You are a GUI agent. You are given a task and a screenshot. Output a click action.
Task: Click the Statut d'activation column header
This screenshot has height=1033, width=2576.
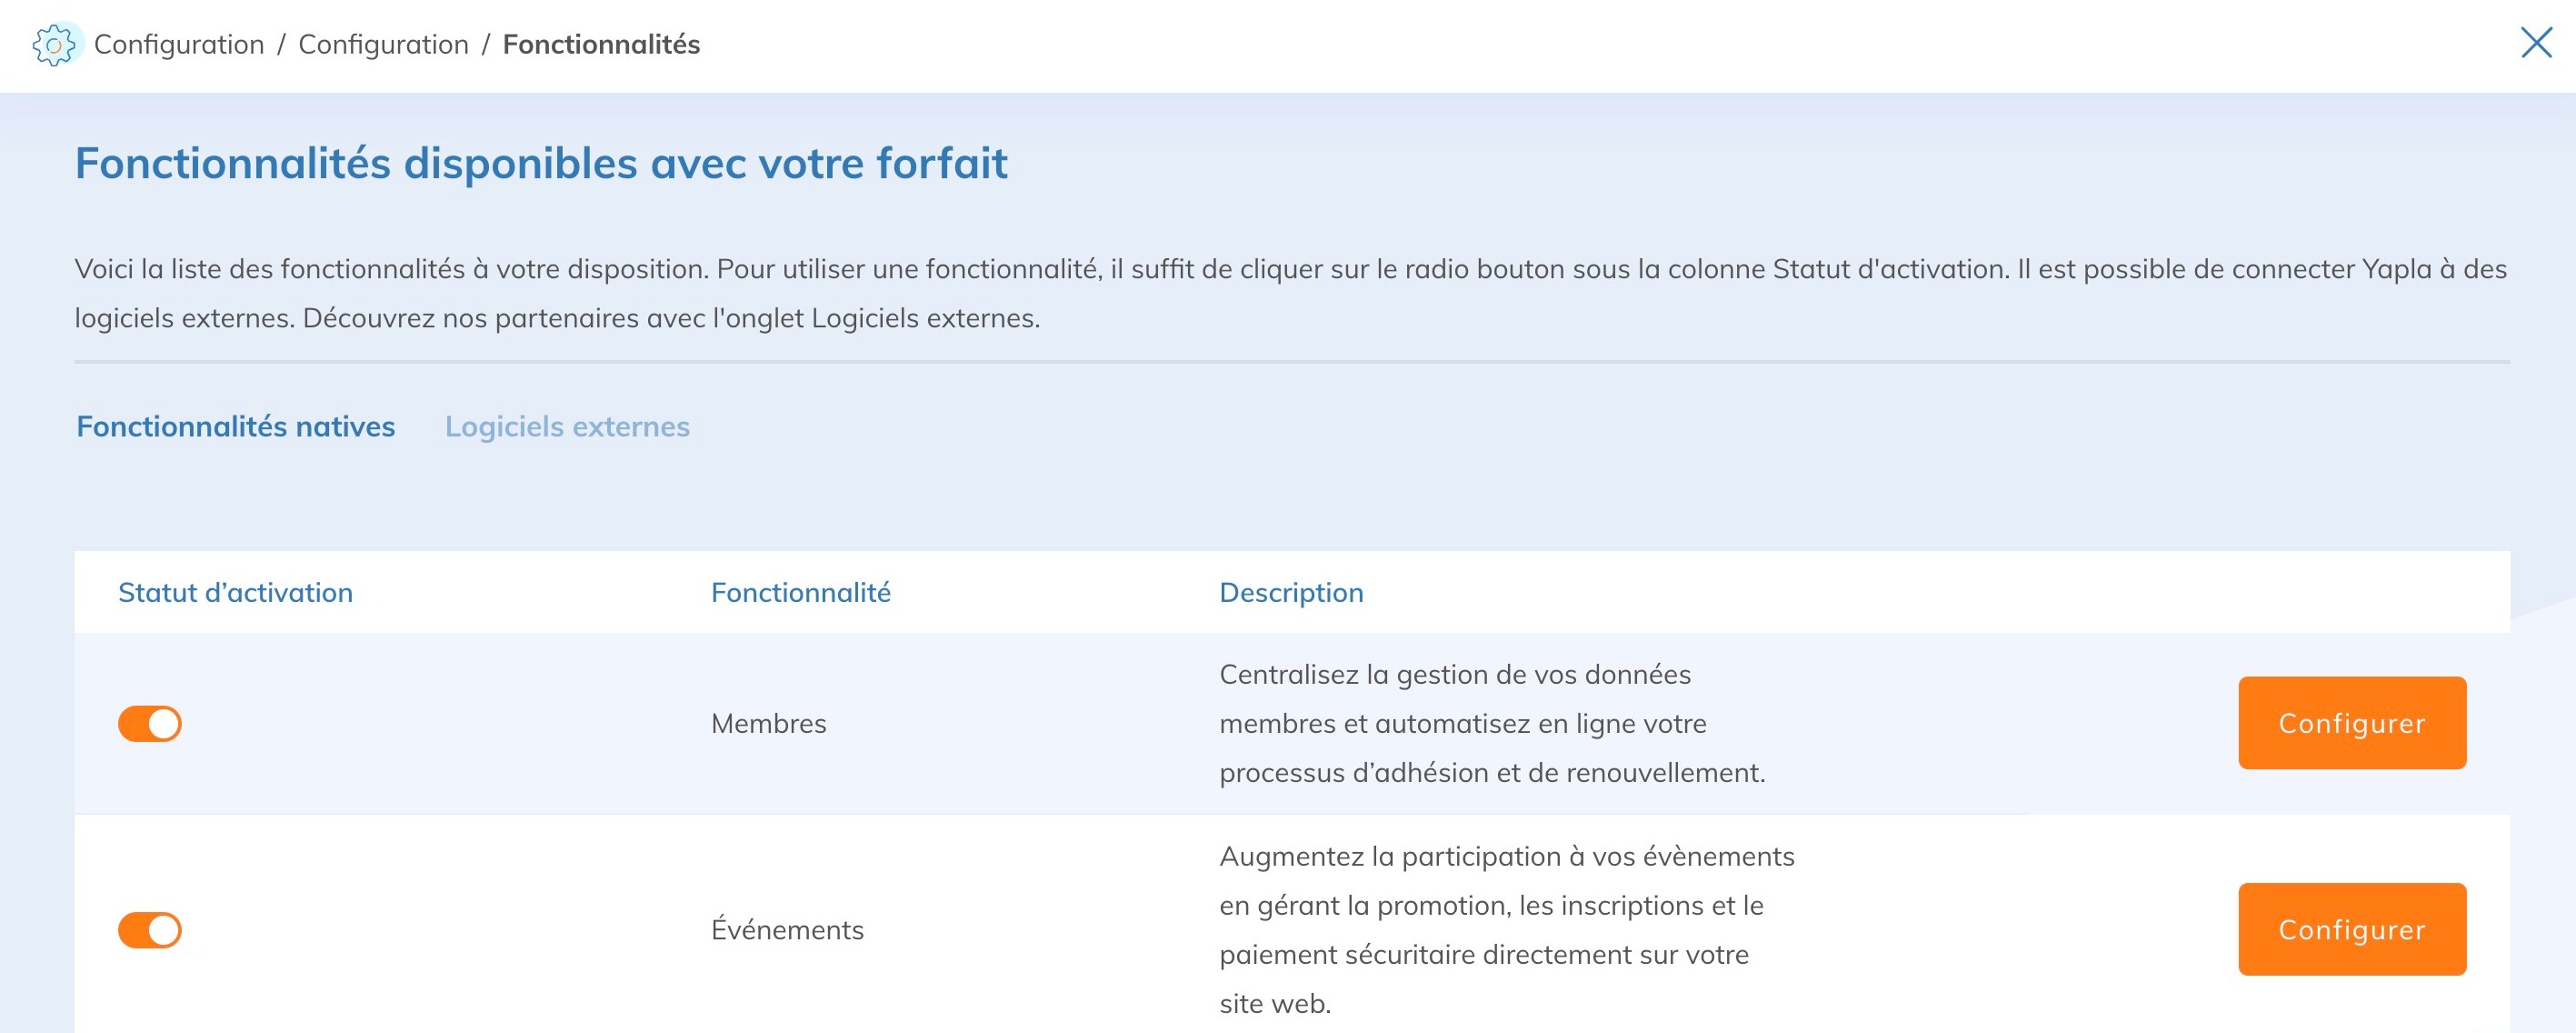235,592
